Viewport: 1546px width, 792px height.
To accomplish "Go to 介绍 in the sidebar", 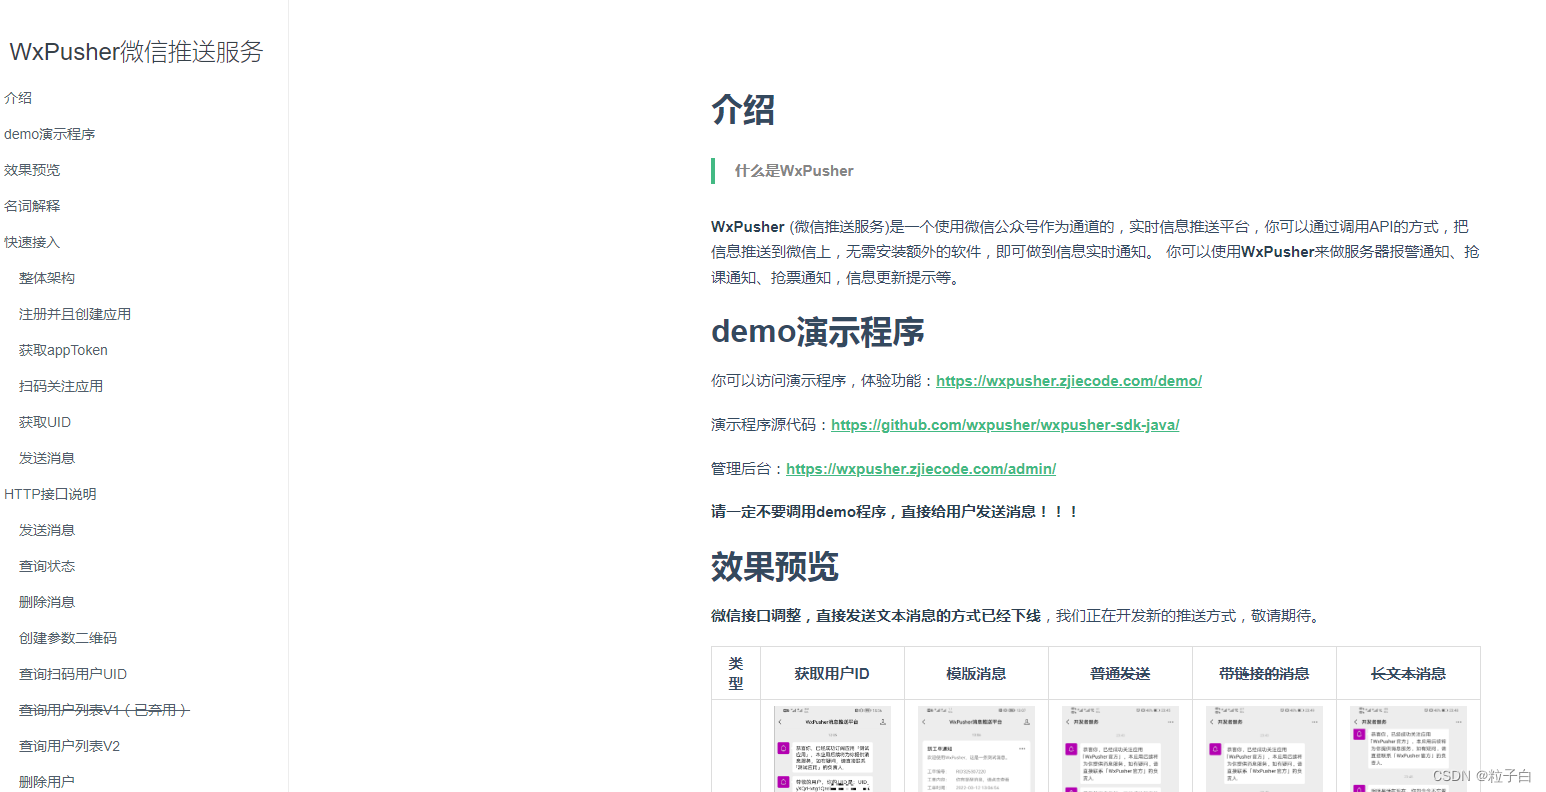I will tap(18, 98).
